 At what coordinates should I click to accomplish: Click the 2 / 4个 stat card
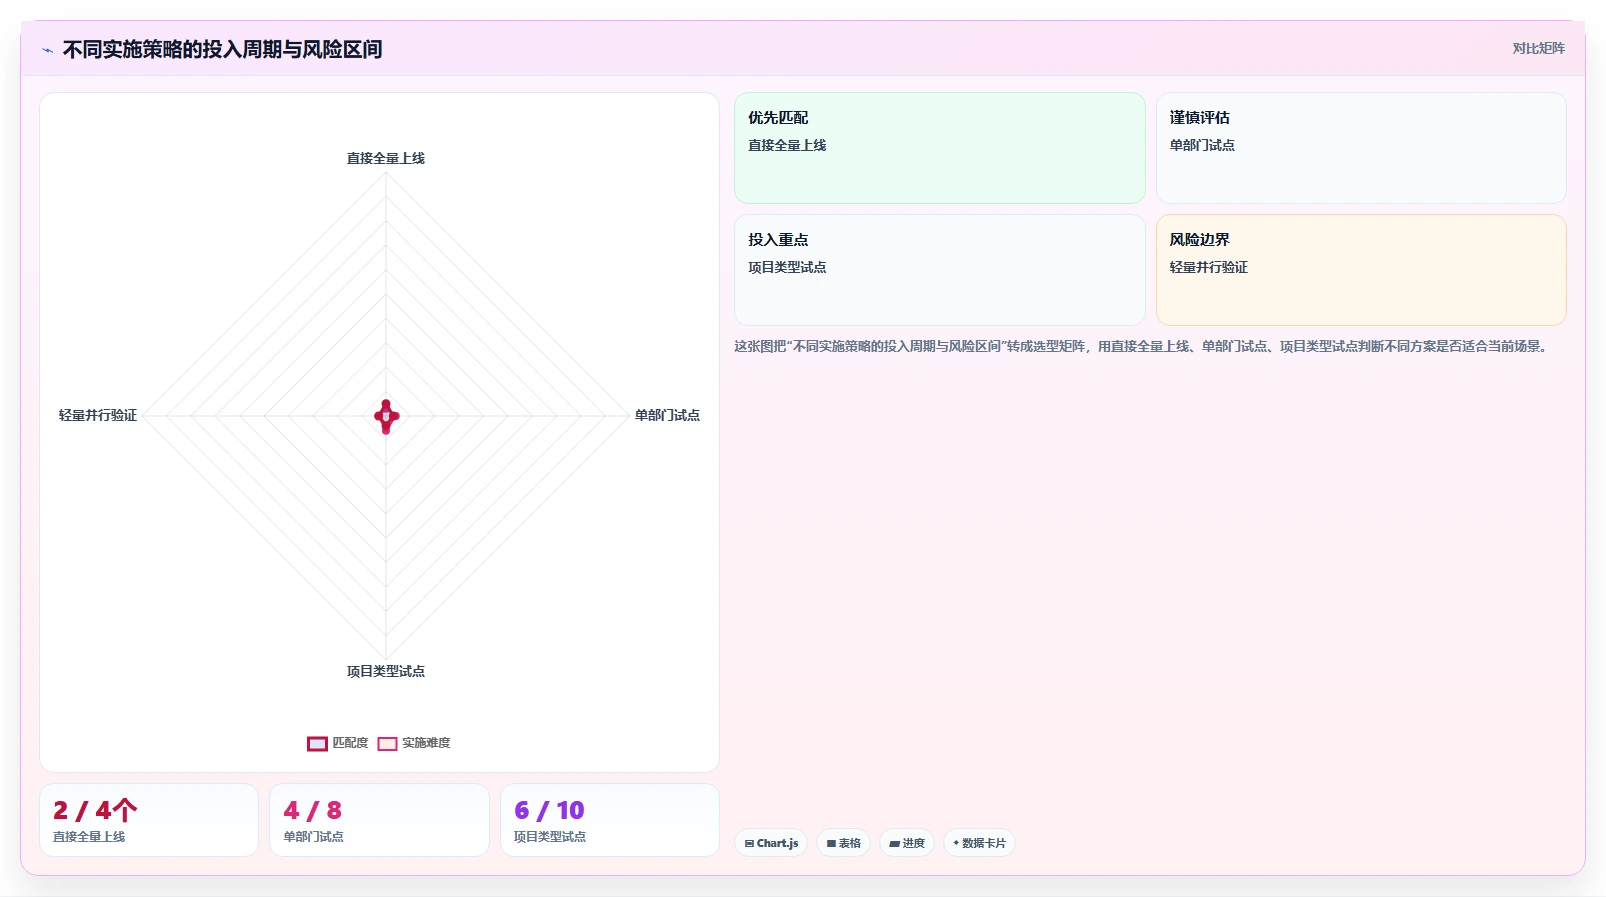(x=149, y=820)
